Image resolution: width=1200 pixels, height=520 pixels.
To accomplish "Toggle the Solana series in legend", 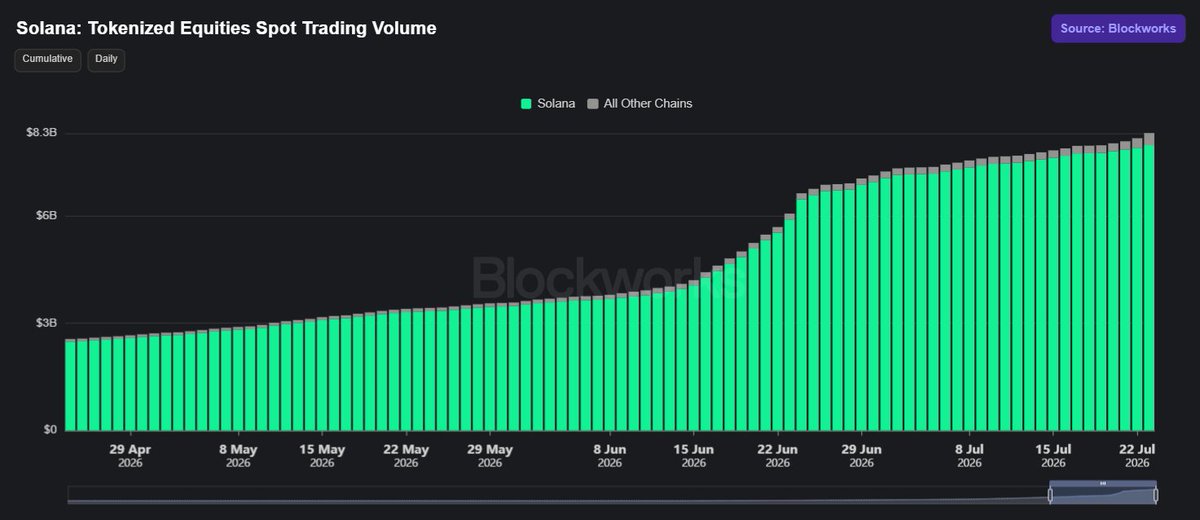I will tap(548, 103).
